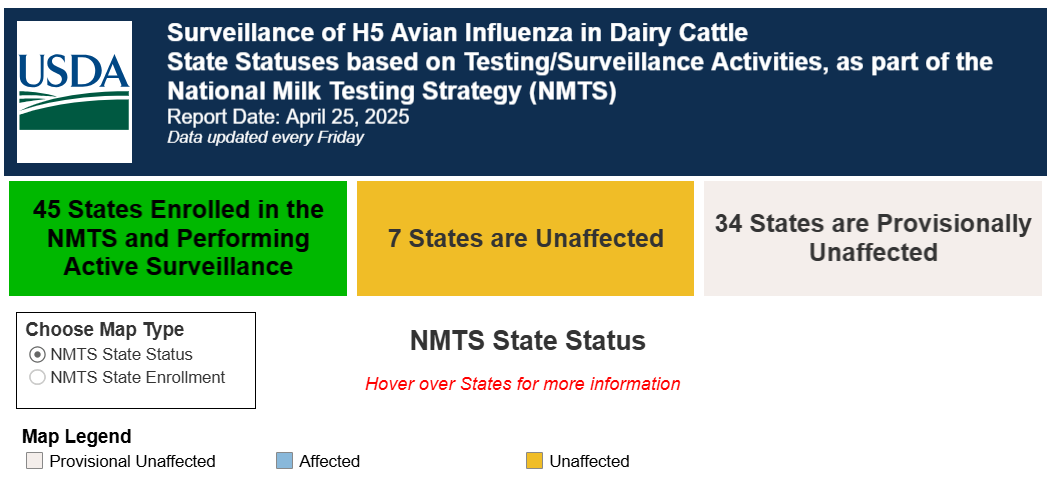The height and width of the screenshot is (477, 1051).
Task: Click the blue Affected legend swatch
Action: [x=284, y=461]
